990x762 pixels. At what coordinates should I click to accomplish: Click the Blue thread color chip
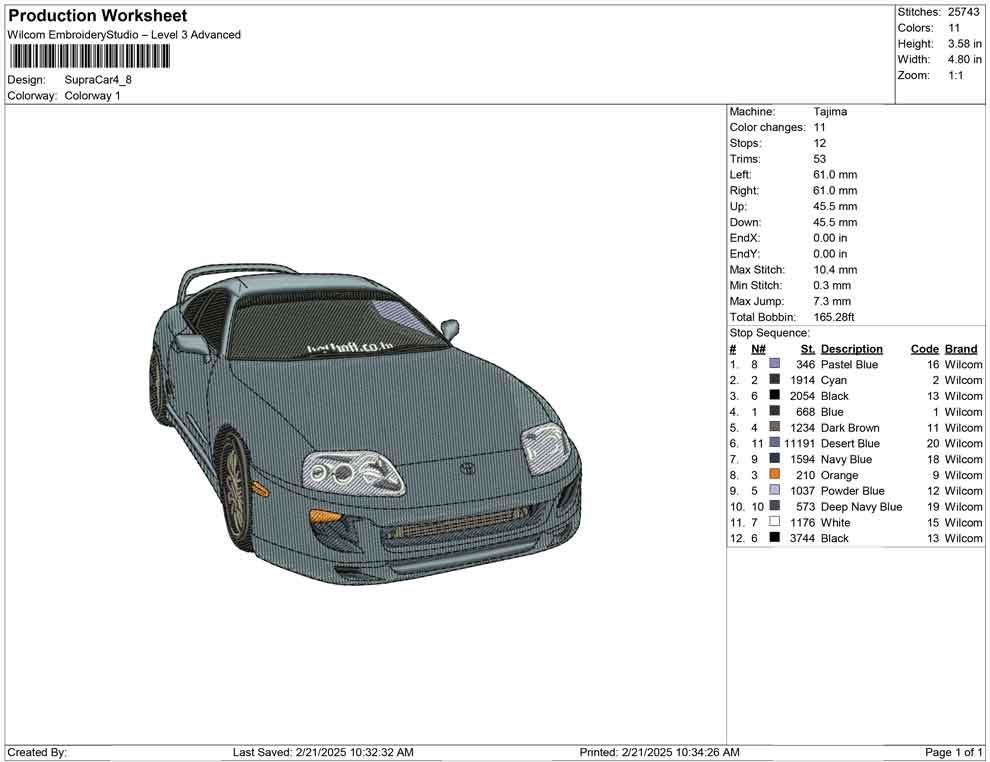775,411
